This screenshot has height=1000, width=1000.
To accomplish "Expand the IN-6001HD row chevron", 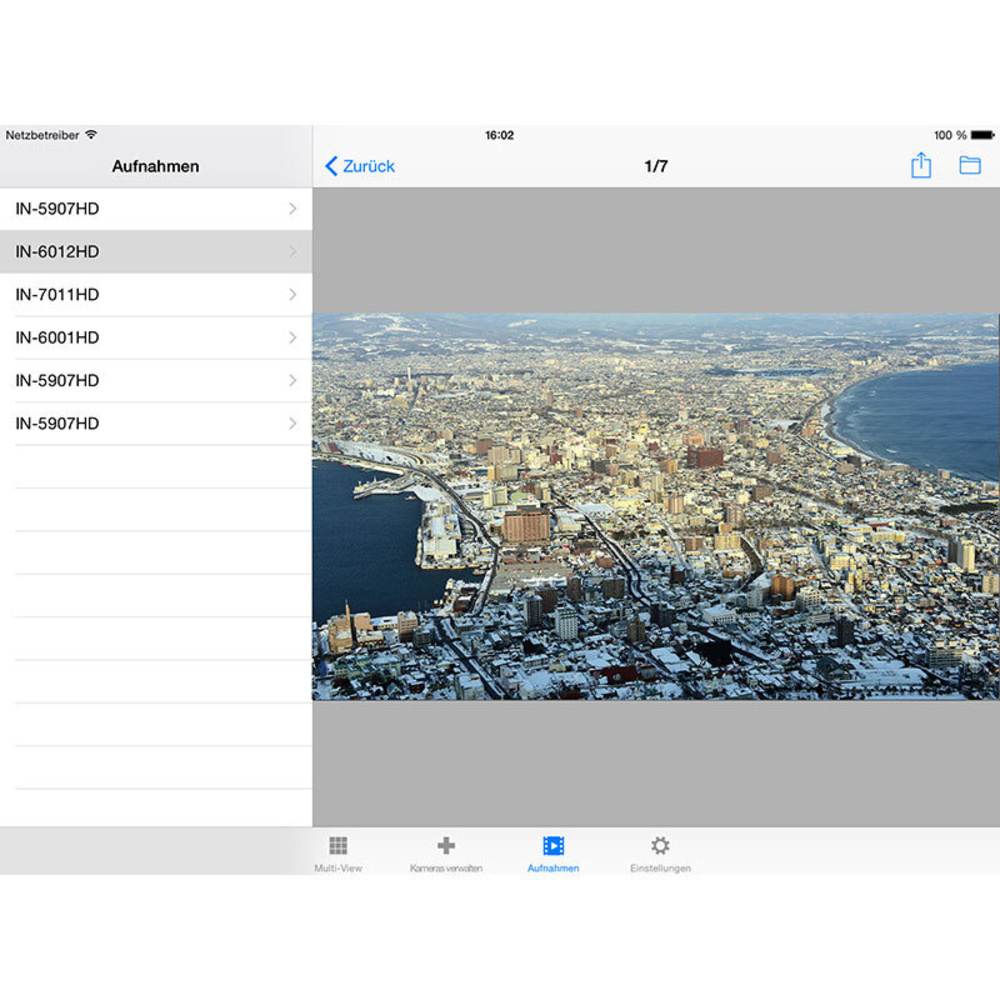I will 293,337.
